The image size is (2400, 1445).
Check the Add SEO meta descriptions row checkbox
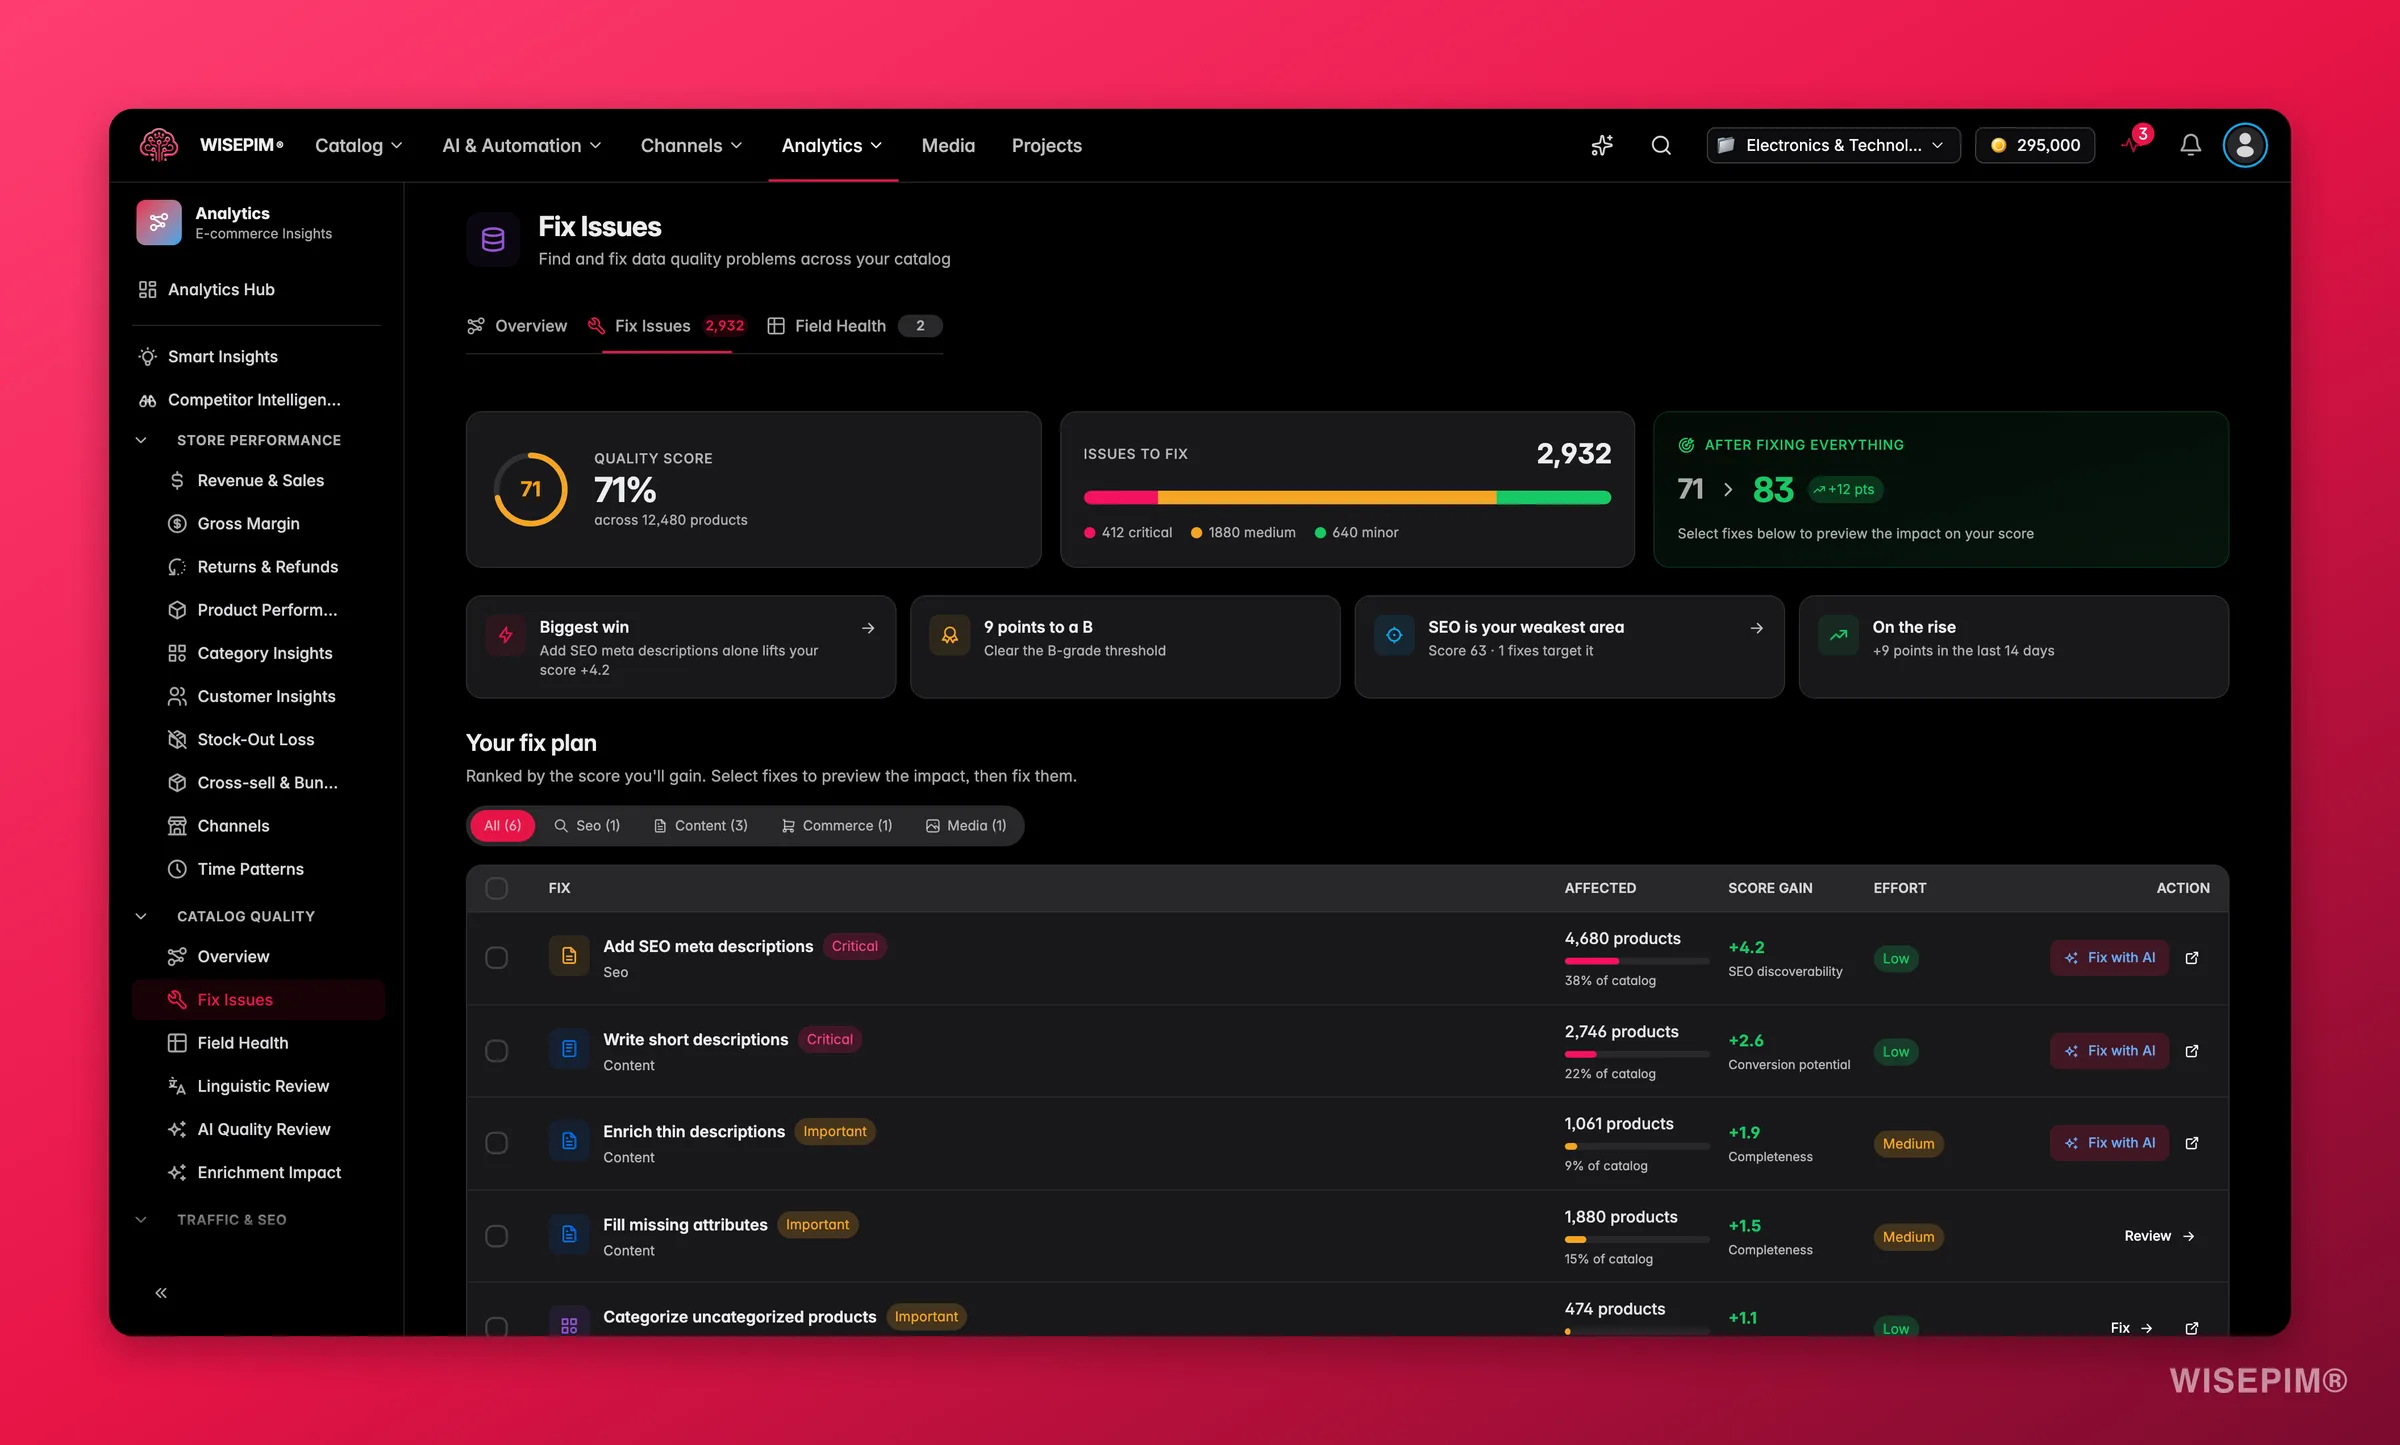pyautogui.click(x=496, y=958)
